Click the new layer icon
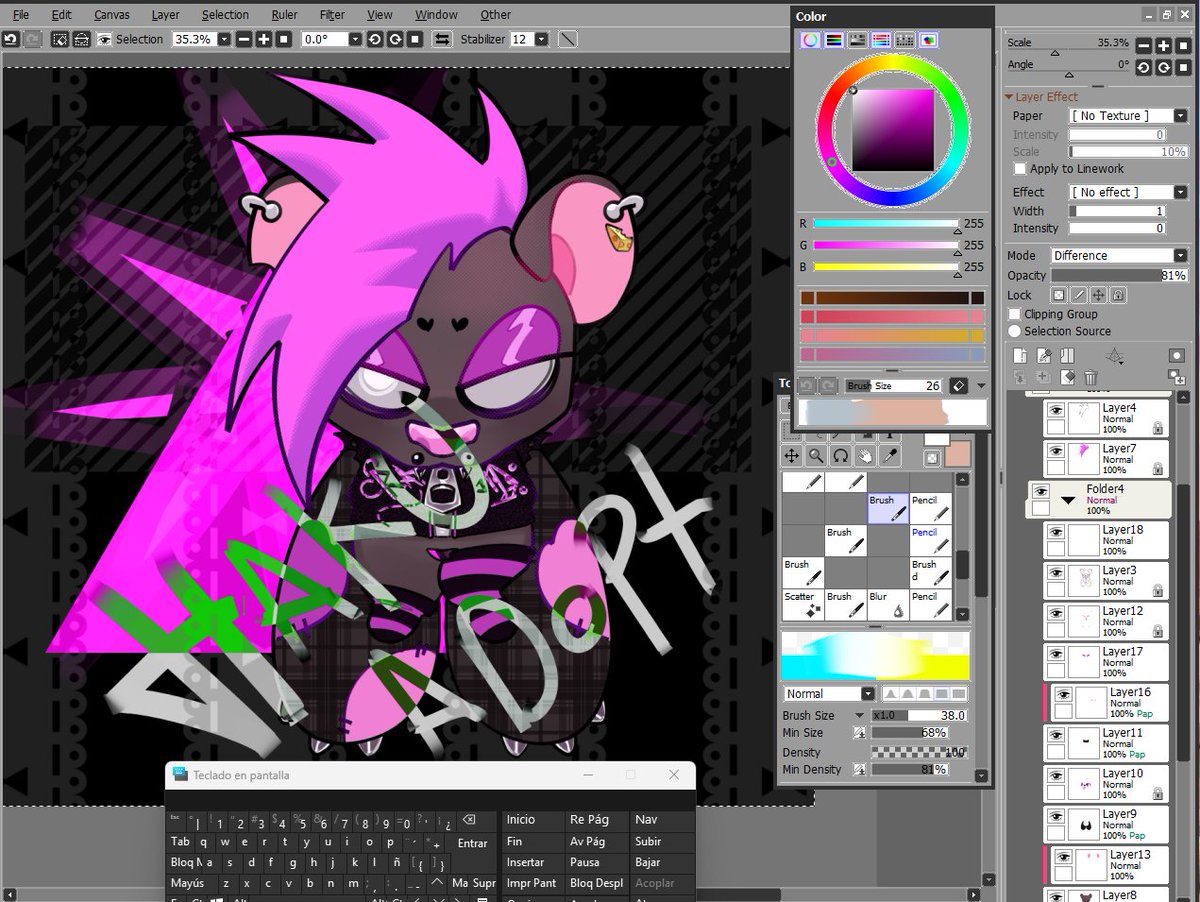1200x902 pixels. click(x=1020, y=355)
